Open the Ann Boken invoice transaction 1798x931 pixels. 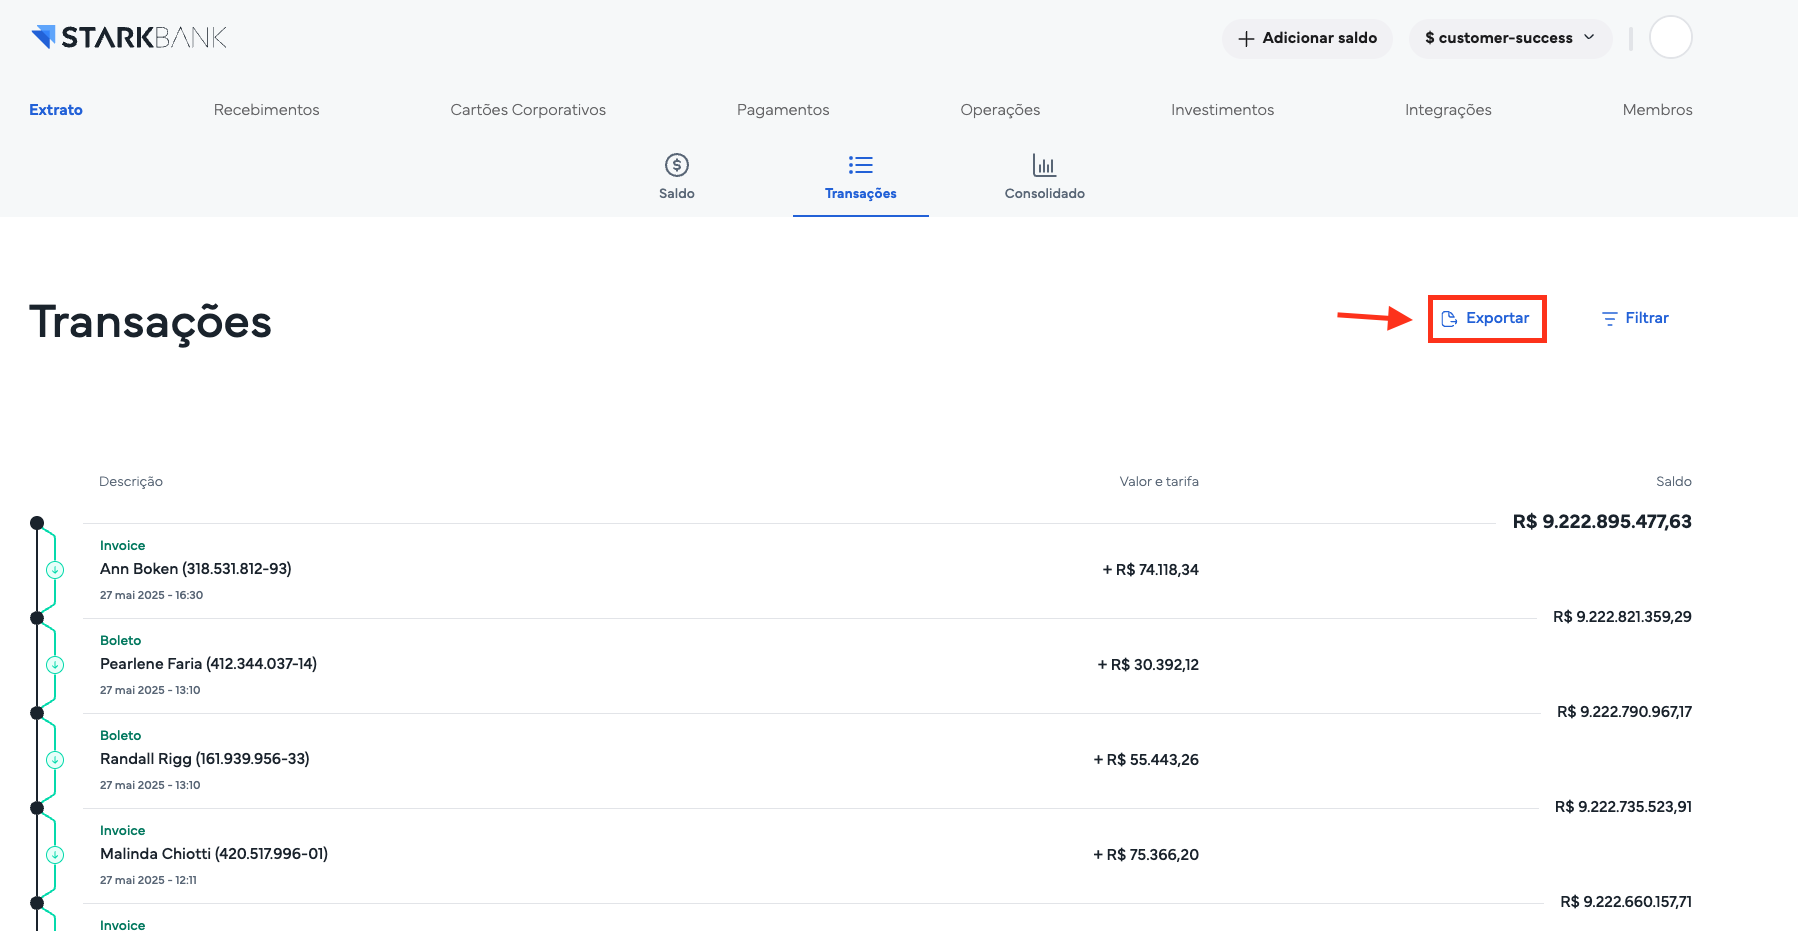(196, 569)
